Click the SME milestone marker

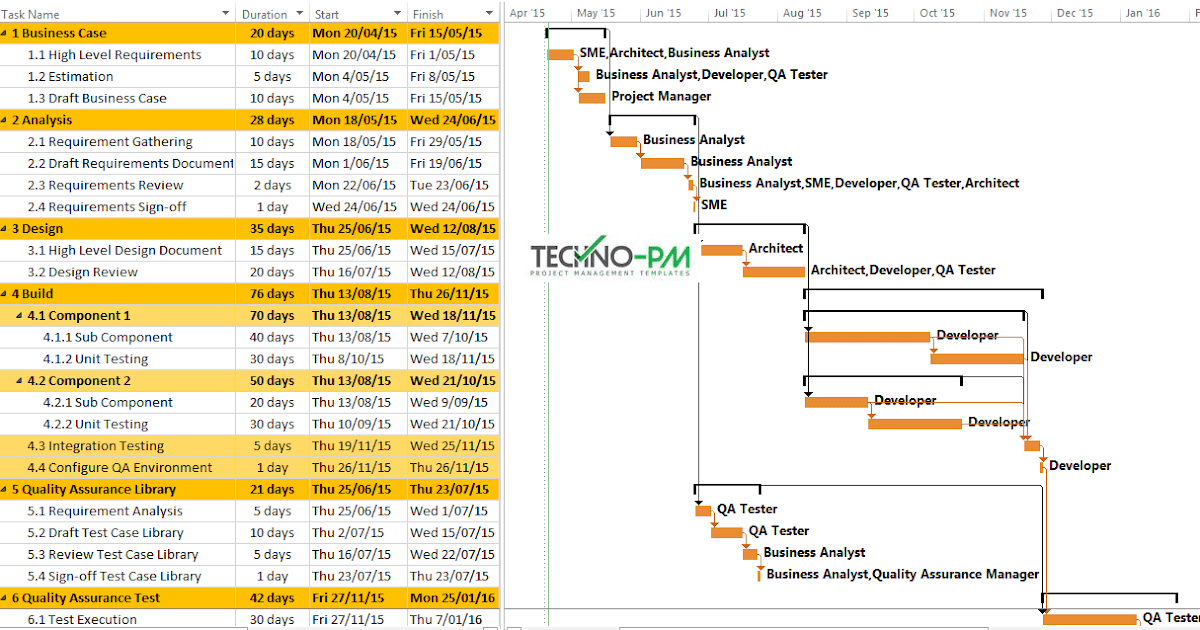tap(693, 204)
